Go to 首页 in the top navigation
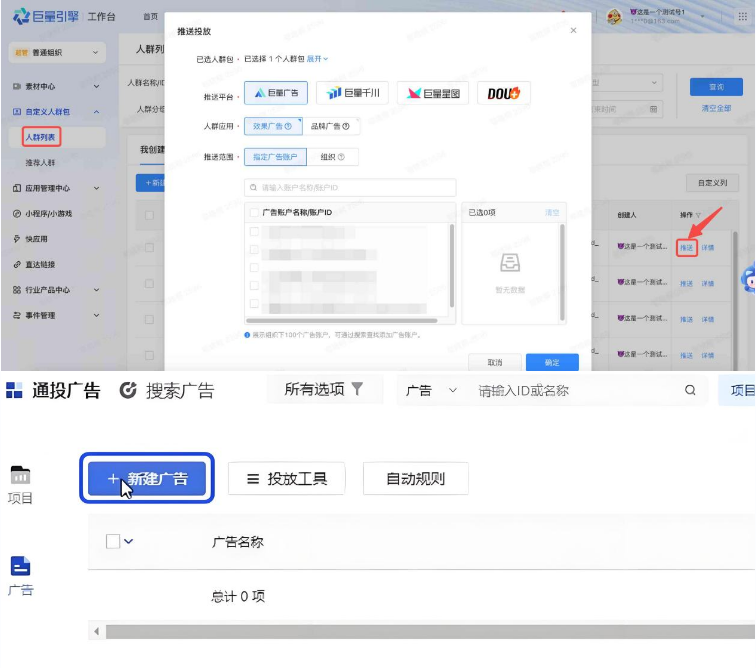The height and width of the screenshot is (668, 756). 150,17
